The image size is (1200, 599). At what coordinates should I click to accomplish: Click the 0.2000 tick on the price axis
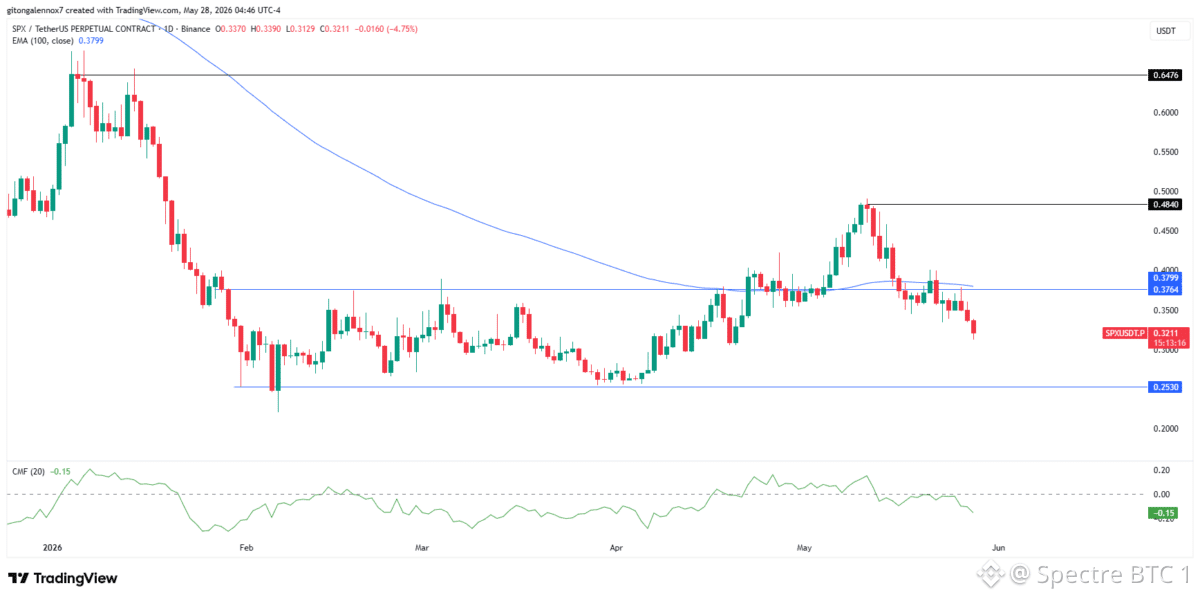1165,428
